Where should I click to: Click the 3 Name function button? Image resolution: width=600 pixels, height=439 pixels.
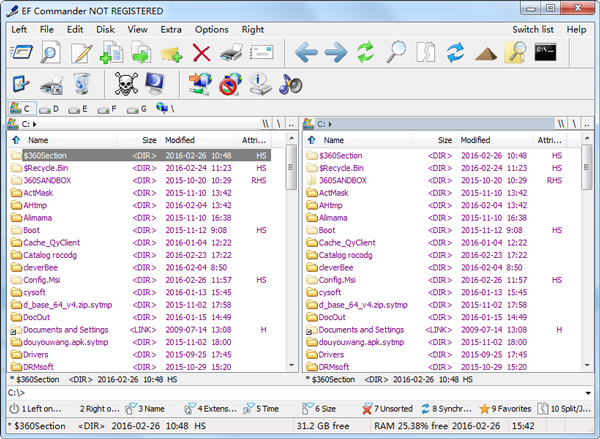pyautogui.click(x=145, y=409)
